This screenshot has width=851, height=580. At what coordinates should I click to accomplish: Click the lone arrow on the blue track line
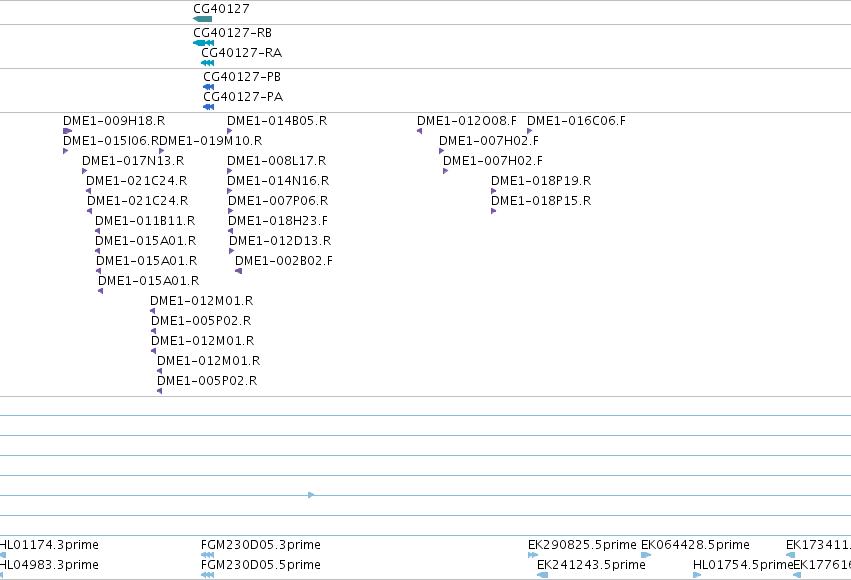point(311,495)
